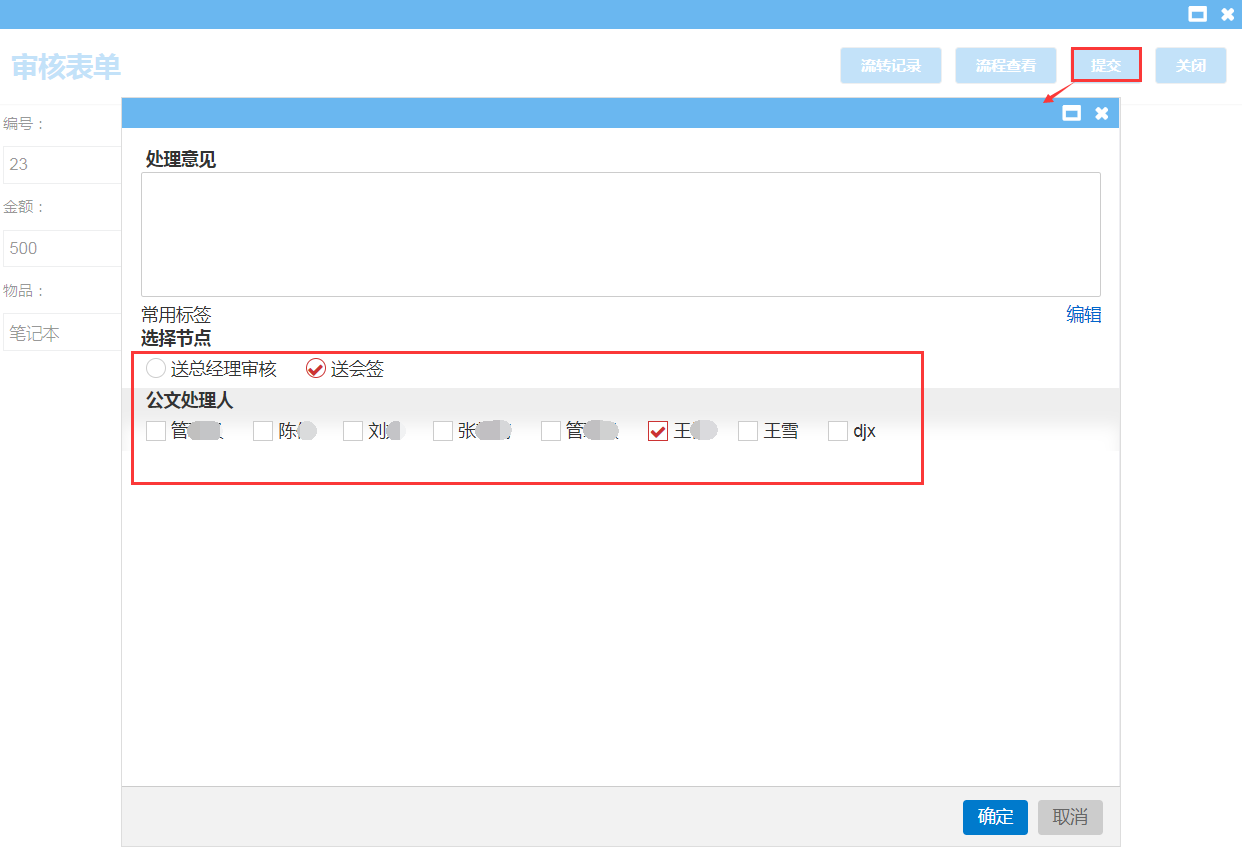This screenshot has height=850, width=1242.
Task: Maximize the outer 审核表单 window
Action: (1196, 14)
